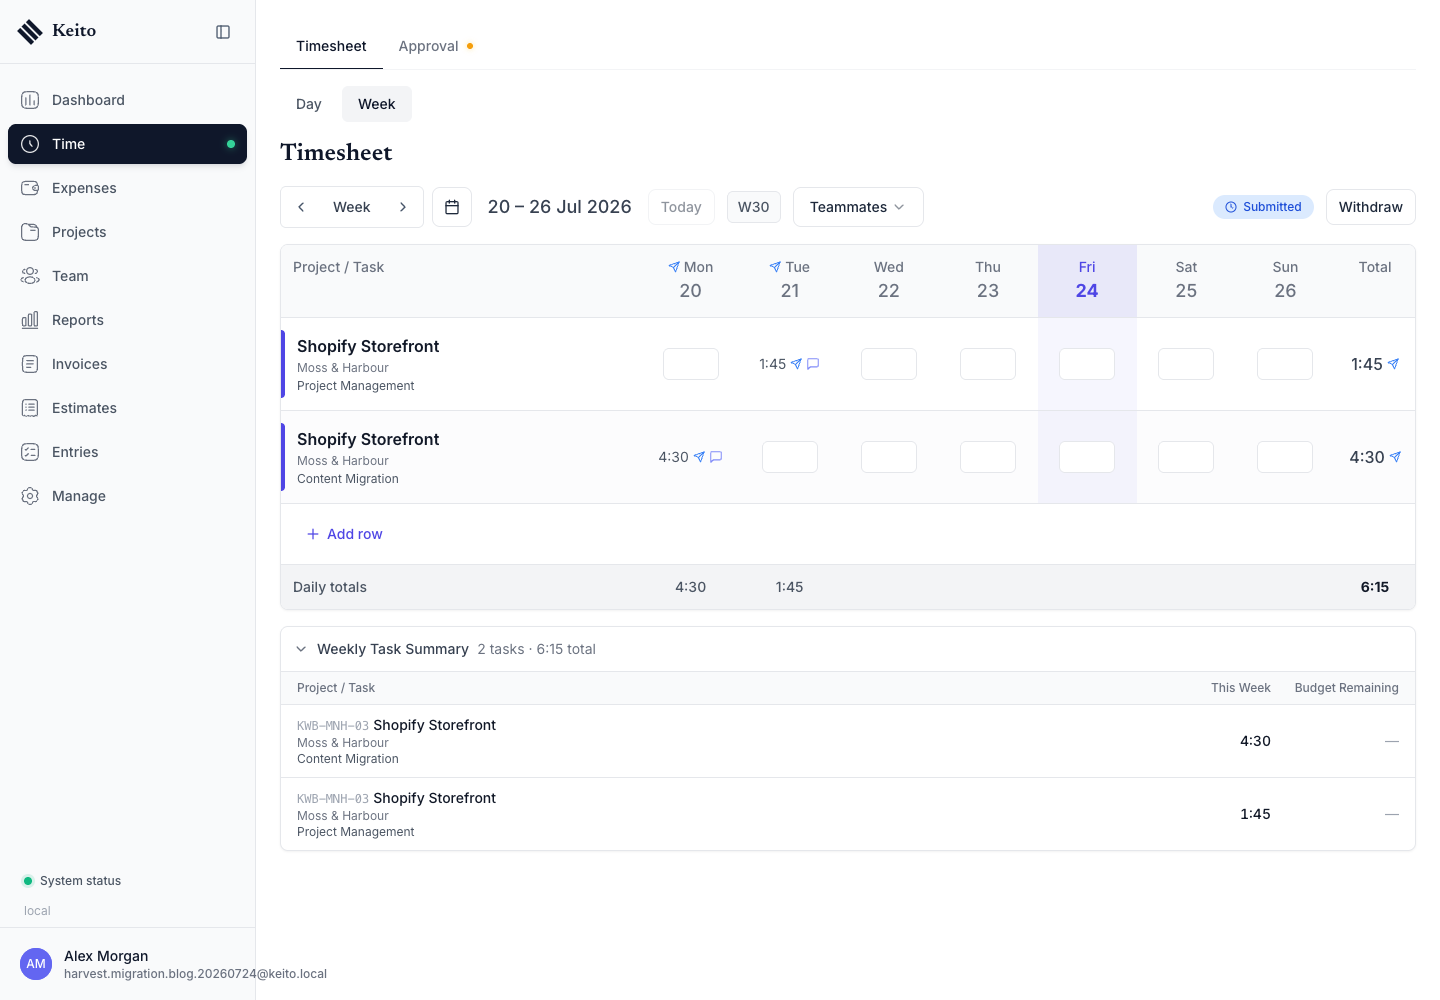1440x1000 pixels.
Task: Go to previous week arrow
Action: [301, 207]
